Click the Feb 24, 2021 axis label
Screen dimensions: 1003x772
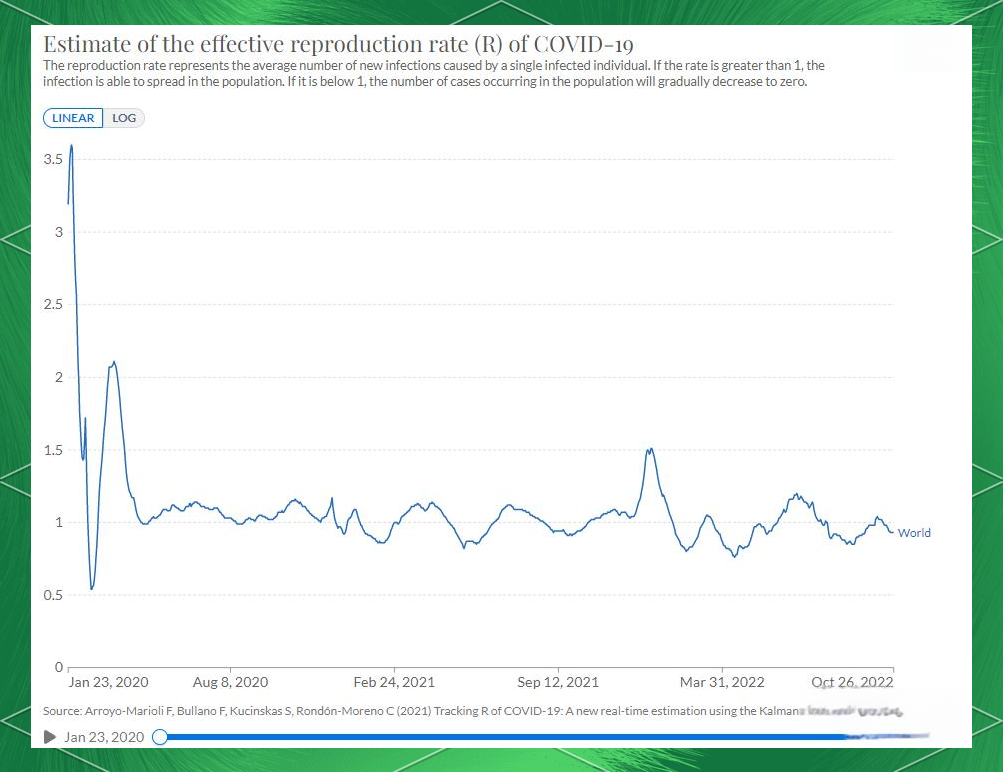pyautogui.click(x=394, y=682)
